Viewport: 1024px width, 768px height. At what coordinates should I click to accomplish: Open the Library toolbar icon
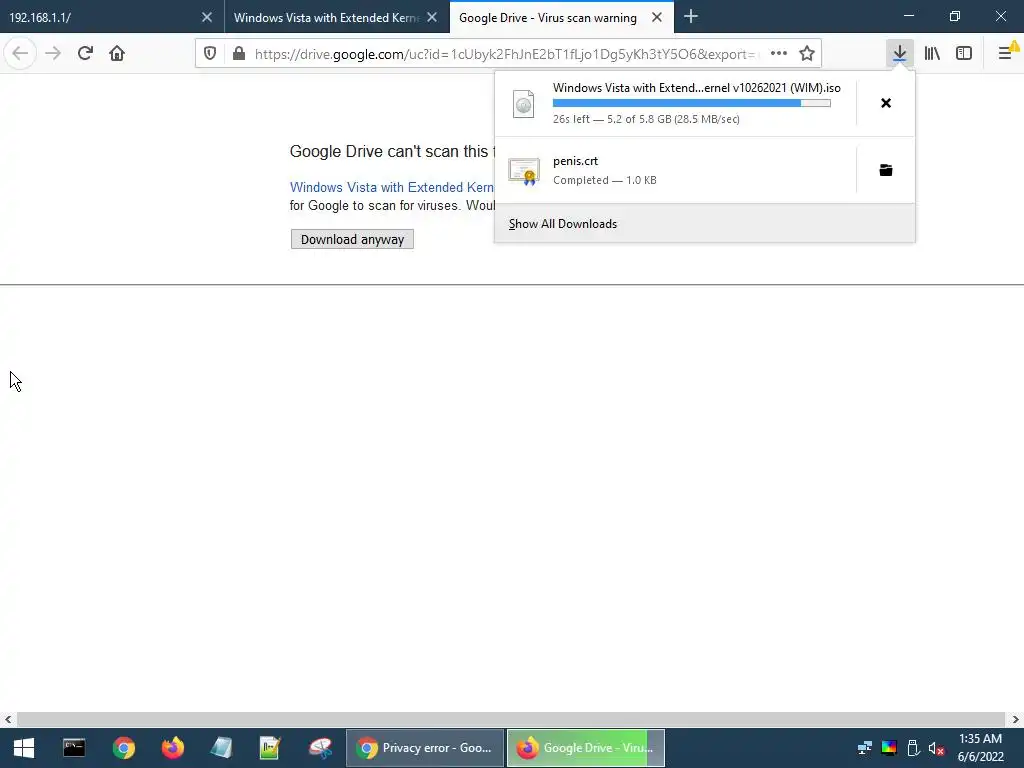tap(932, 54)
